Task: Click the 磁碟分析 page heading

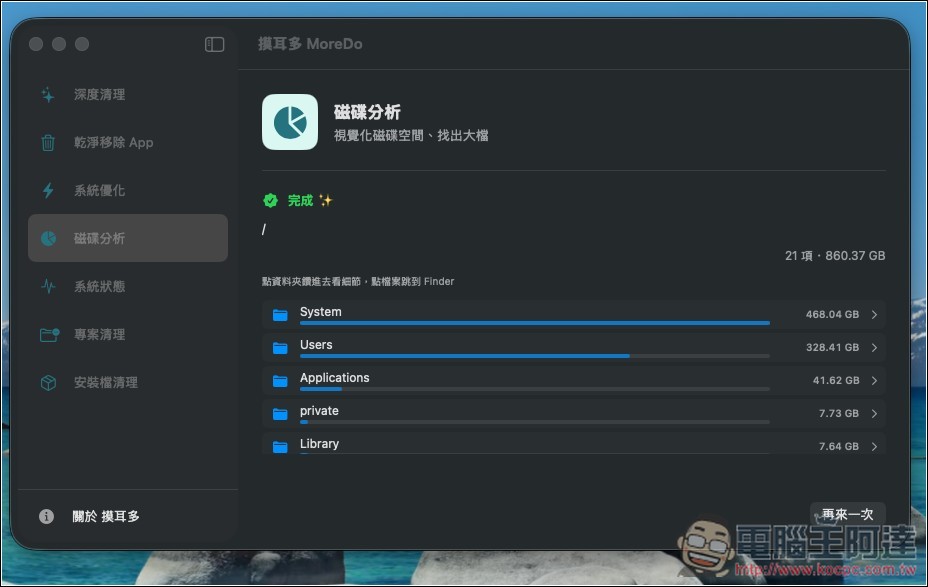Action: [367, 112]
